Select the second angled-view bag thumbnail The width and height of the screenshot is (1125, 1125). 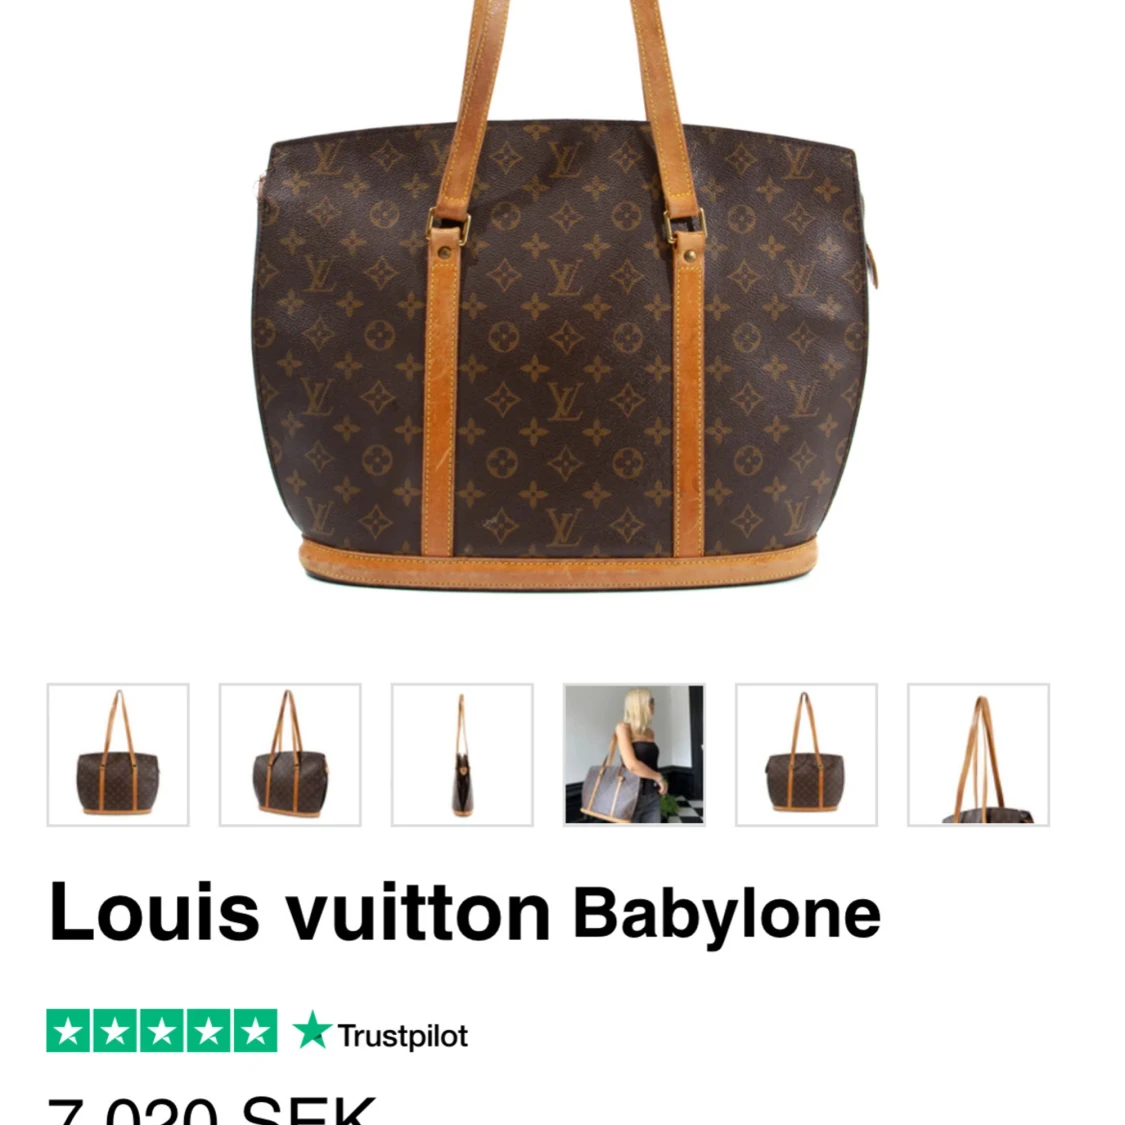[290, 755]
